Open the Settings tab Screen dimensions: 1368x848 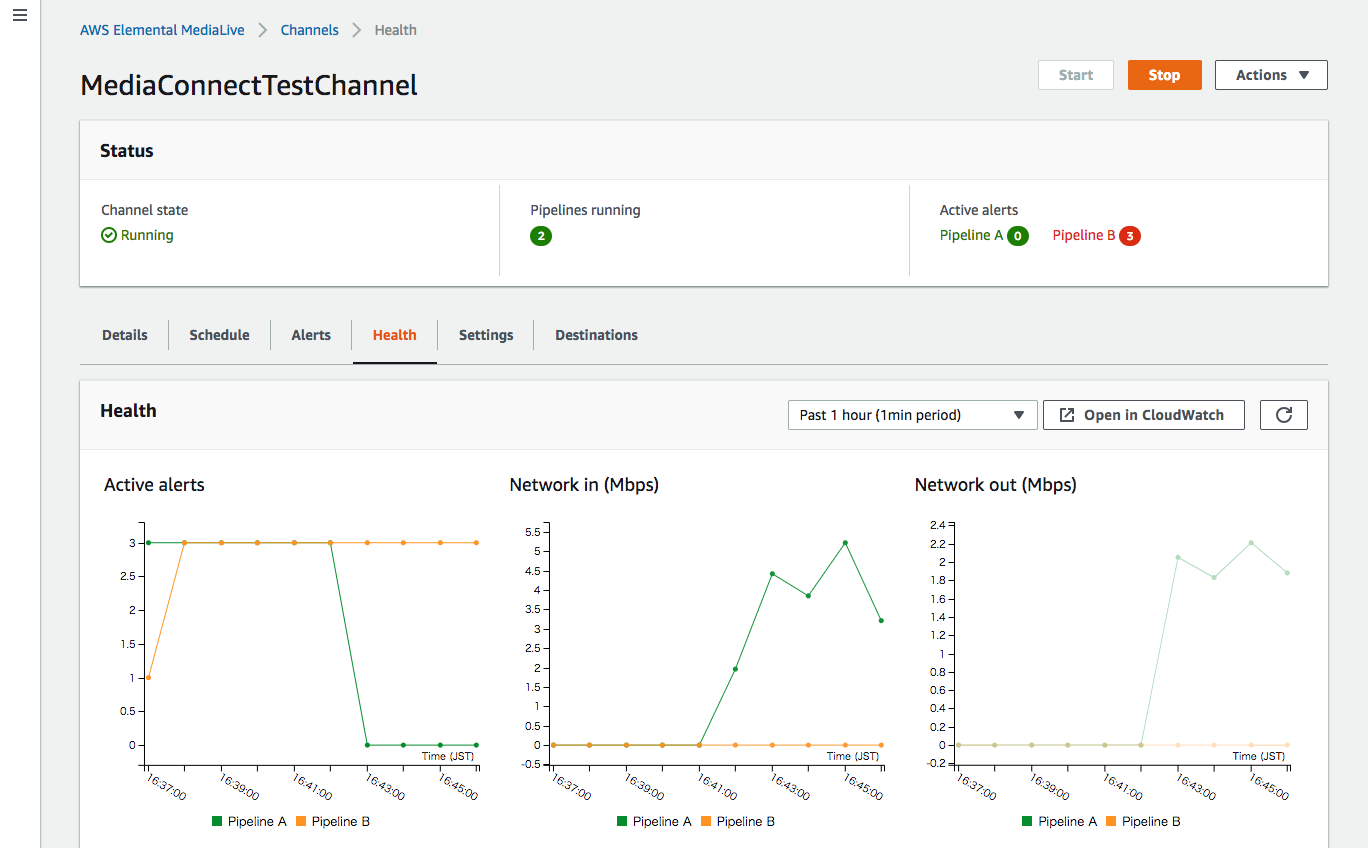pyautogui.click(x=486, y=335)
